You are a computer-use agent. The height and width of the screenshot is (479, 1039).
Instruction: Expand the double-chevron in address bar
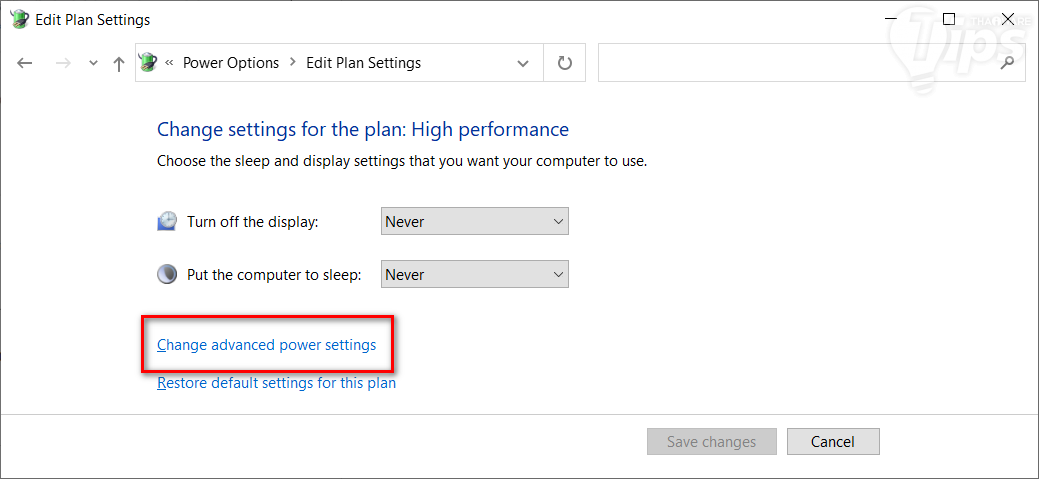click(x=170, y=63)
